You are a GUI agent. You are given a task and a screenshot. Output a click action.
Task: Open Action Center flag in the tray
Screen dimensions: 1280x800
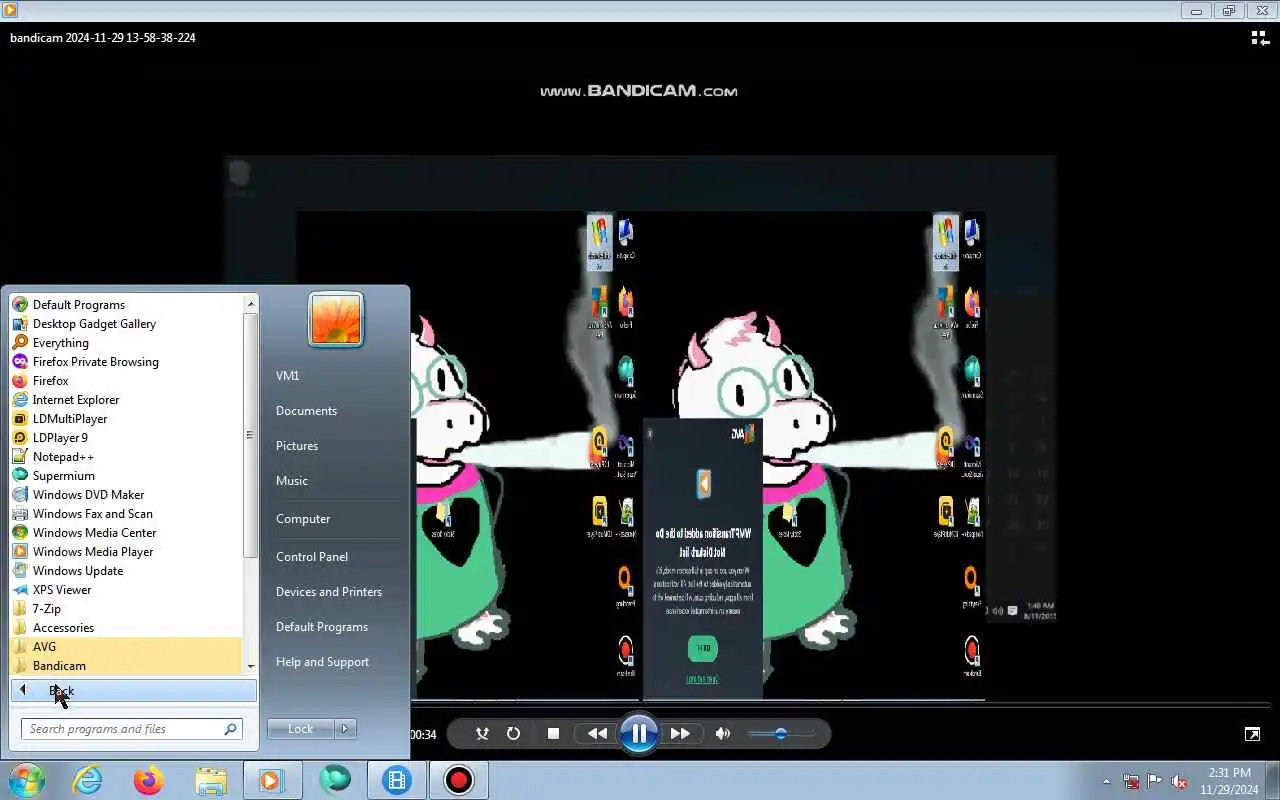(1155, 781)
